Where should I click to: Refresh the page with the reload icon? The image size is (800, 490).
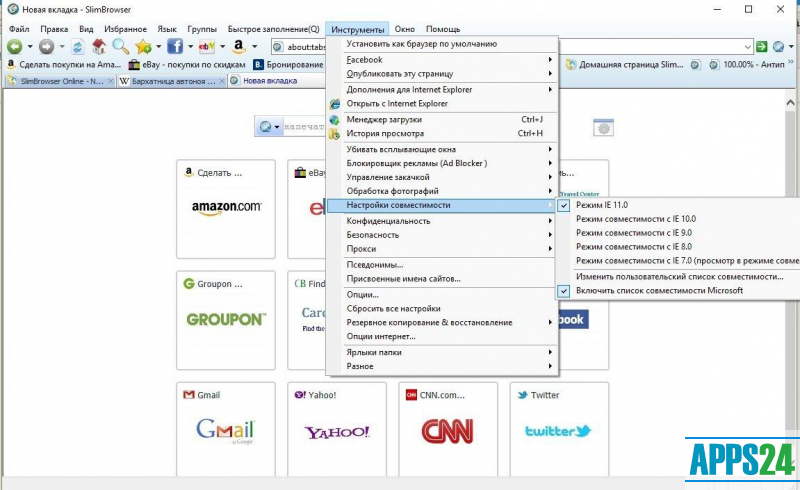coord(77,47)
